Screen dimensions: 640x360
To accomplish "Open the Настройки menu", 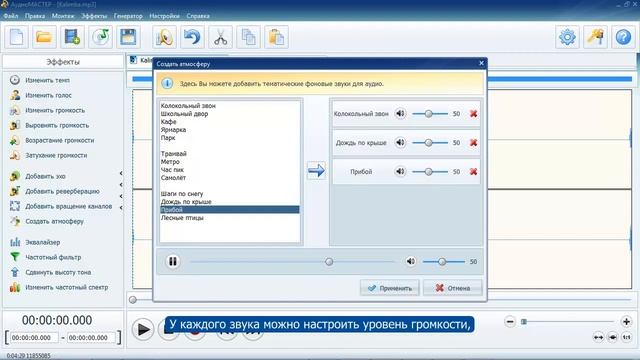I will coord(164,16).
